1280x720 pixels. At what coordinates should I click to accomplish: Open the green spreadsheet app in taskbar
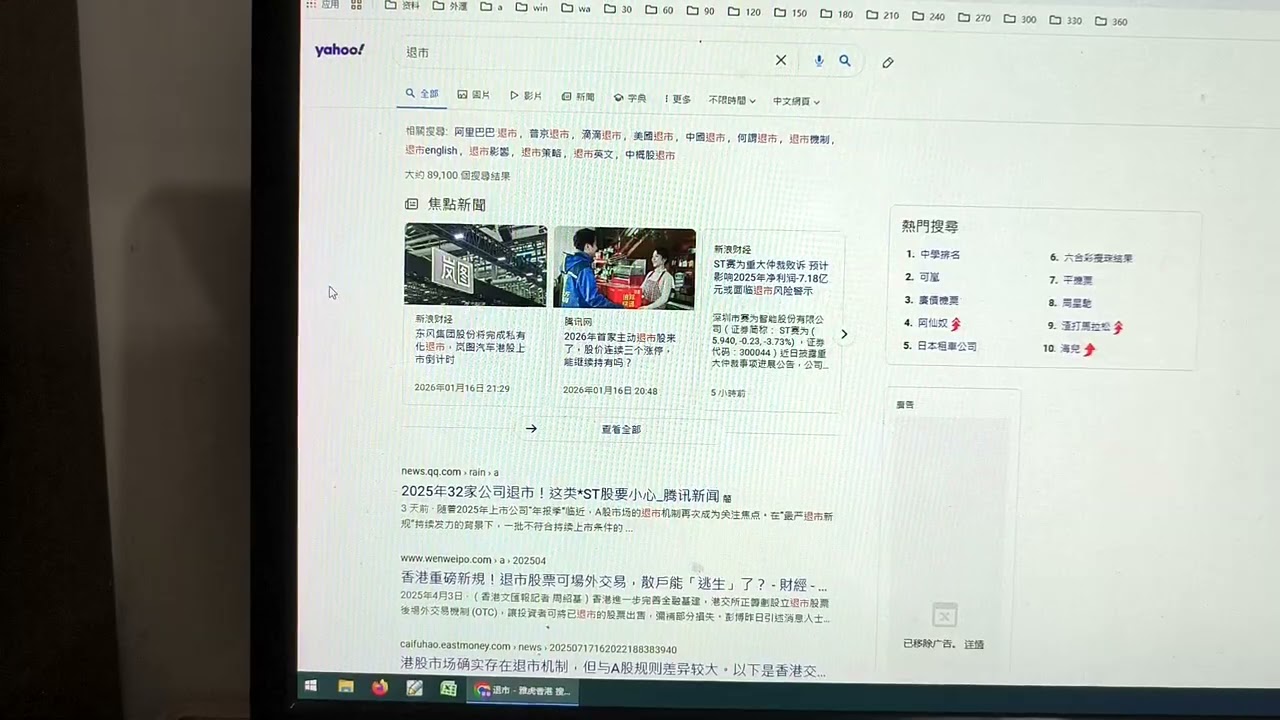tap(449, 689)
